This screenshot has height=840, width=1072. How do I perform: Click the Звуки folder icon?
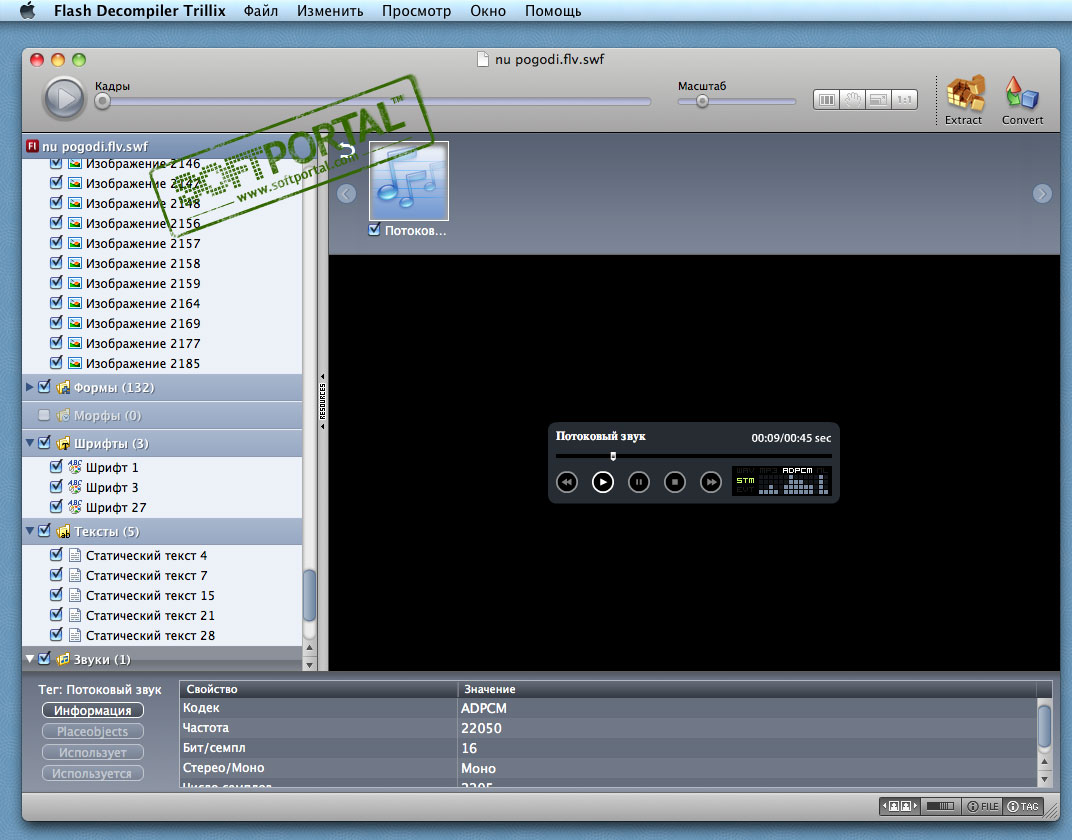point(63,660)
